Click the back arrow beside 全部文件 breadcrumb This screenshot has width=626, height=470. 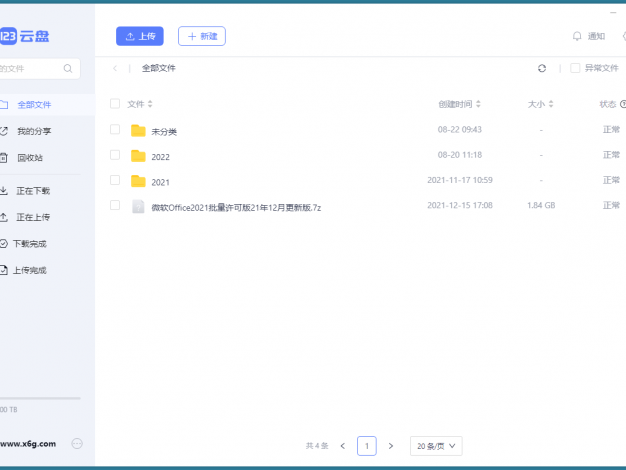pyautogui.click(x=115, y=68)
